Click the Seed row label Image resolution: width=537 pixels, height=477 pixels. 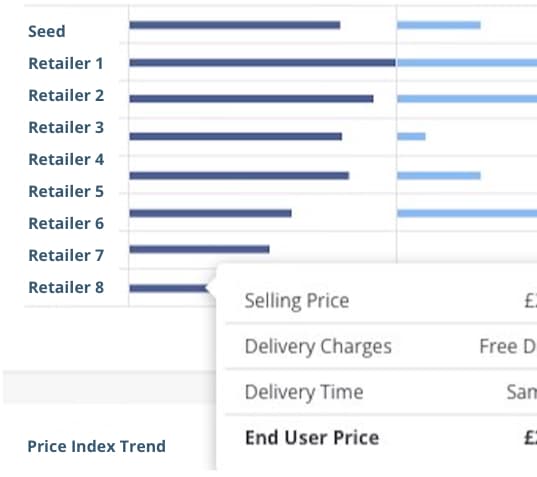click(47, 32)
